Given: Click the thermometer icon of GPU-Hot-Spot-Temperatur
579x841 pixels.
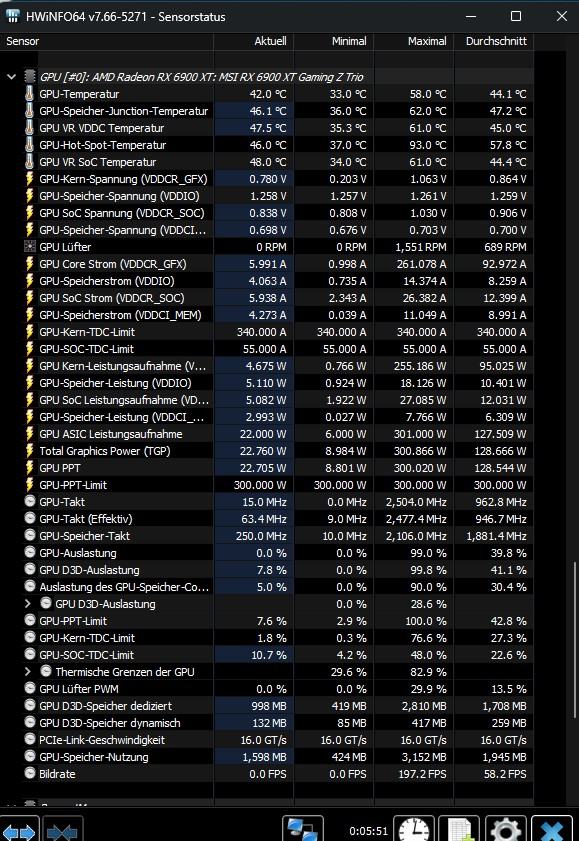Looking at the screenshot, I should (x=30, y=145).
